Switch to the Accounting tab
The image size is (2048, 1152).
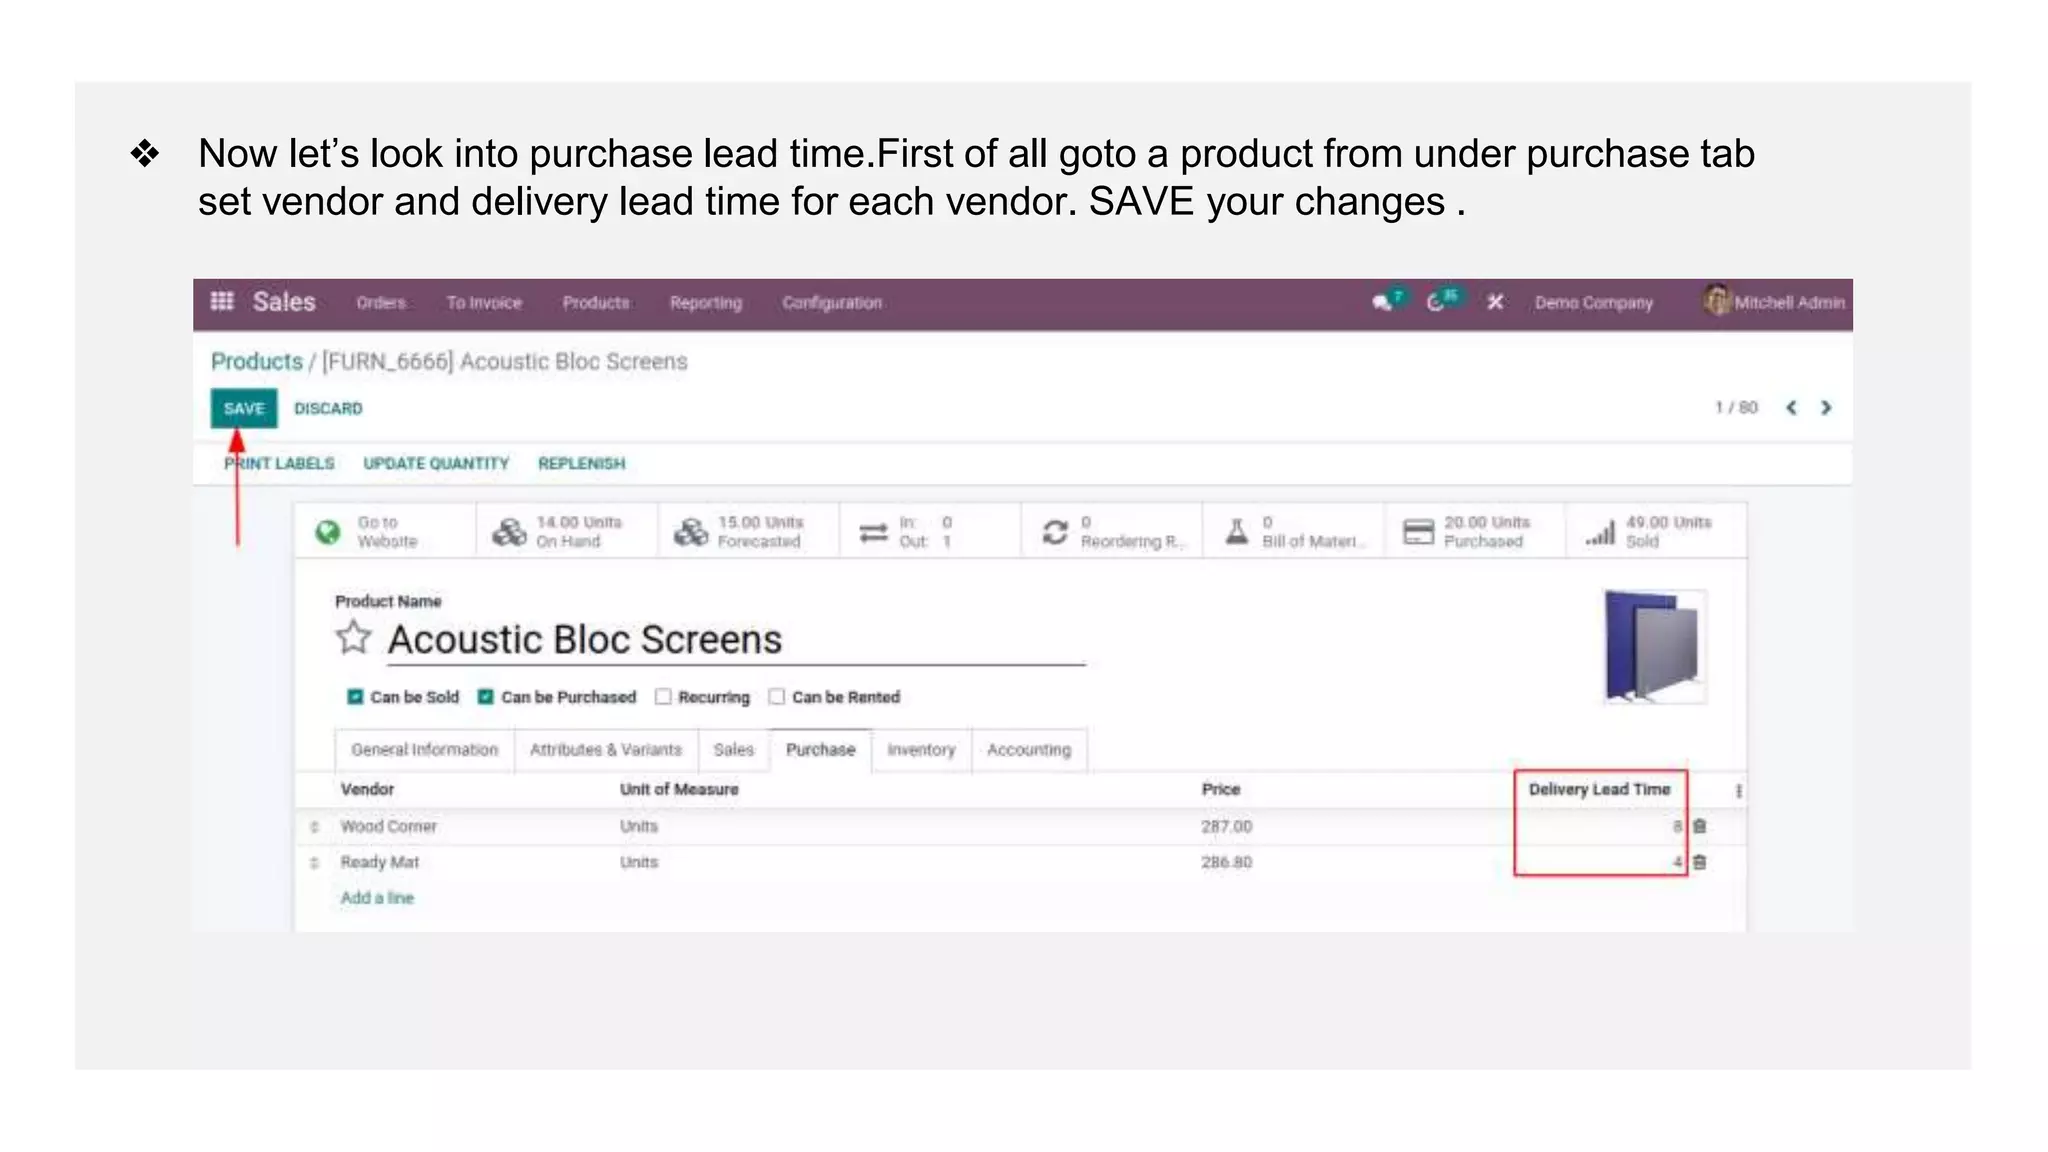[x=1029, y=750]
